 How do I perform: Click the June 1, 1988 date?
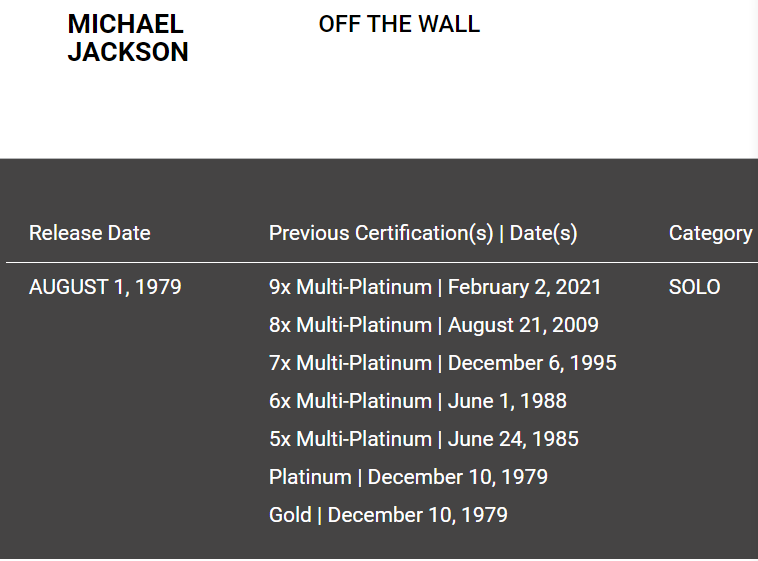click(507, 401)
